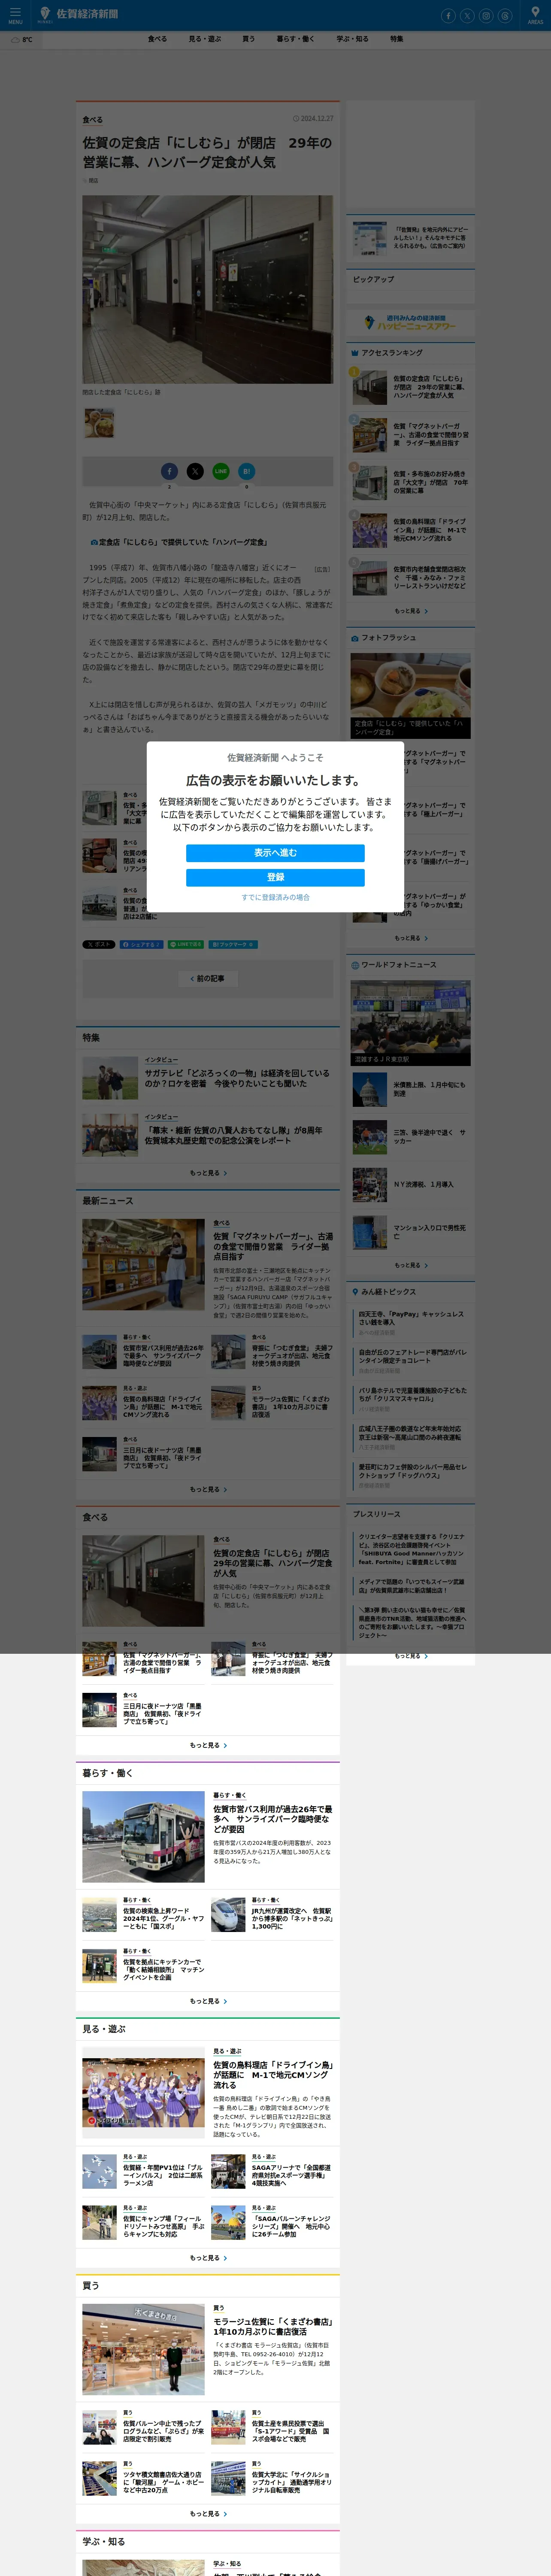The width and height of the screenshot is (551, 2576).
Task: Bookmark article with round Hatena B! icon
Action: 247,471
